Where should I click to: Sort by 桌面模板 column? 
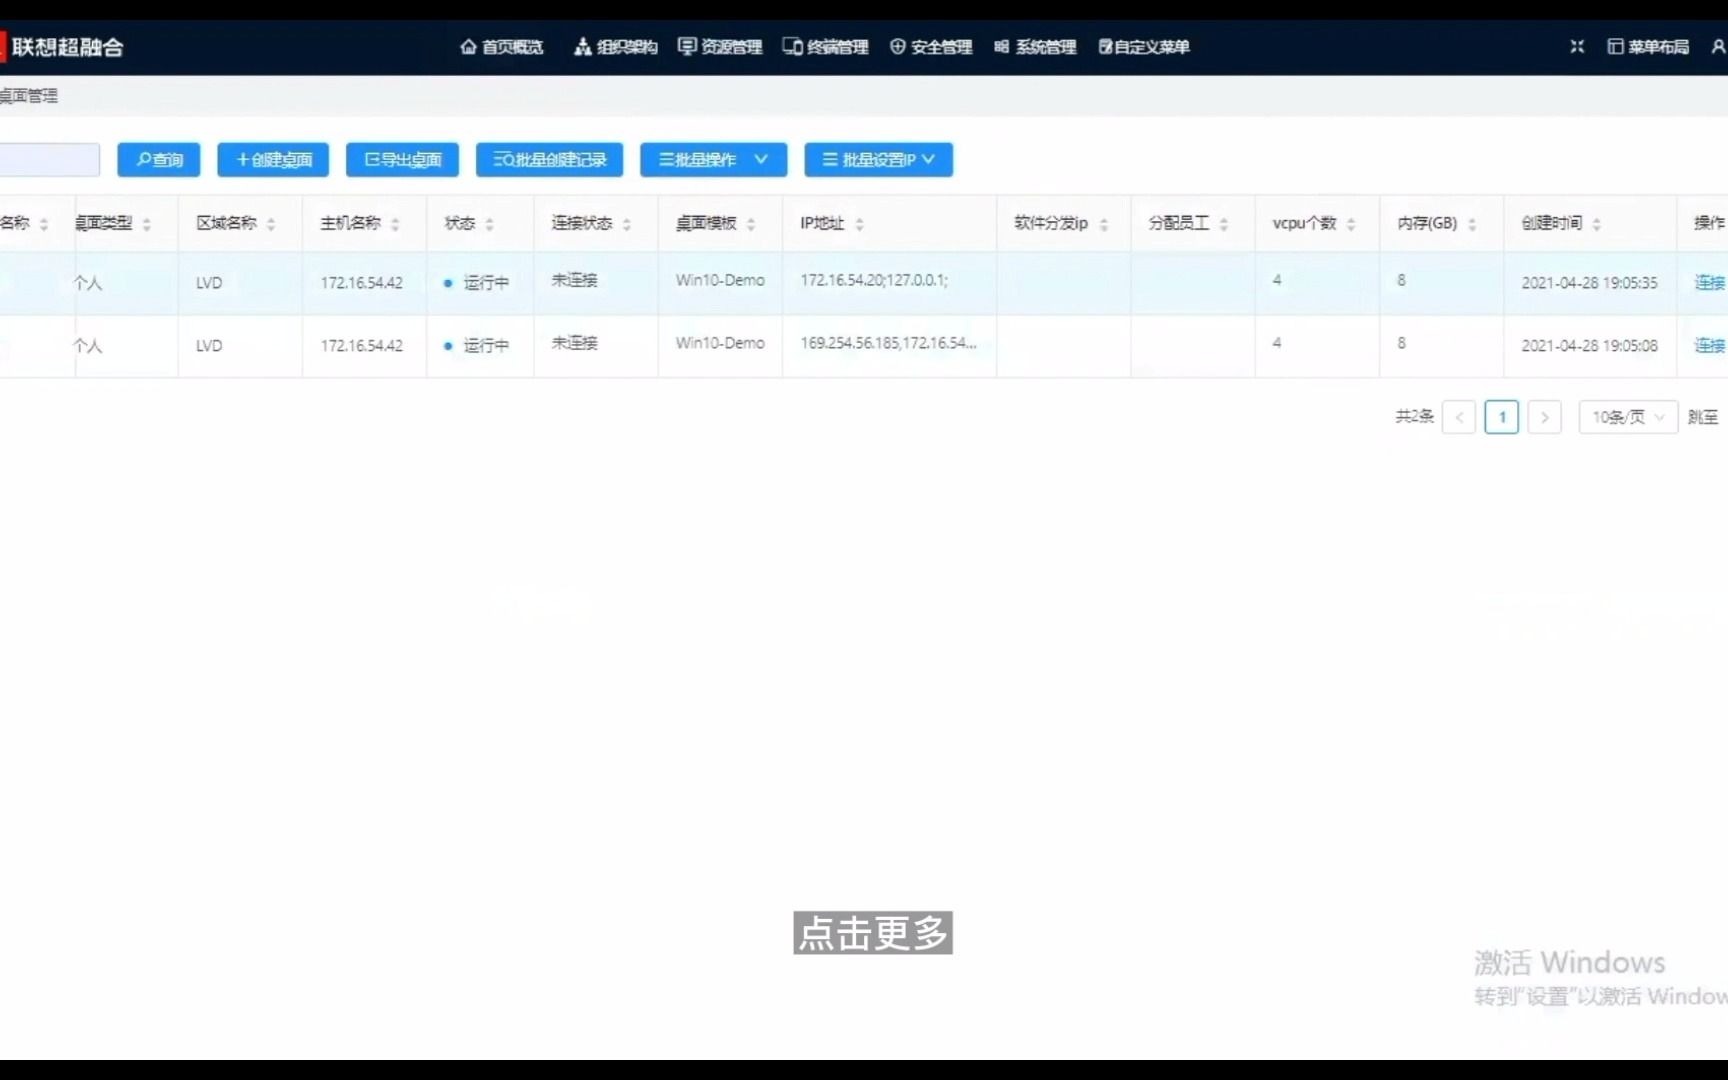pyautogui.click(x=750, y=224)
